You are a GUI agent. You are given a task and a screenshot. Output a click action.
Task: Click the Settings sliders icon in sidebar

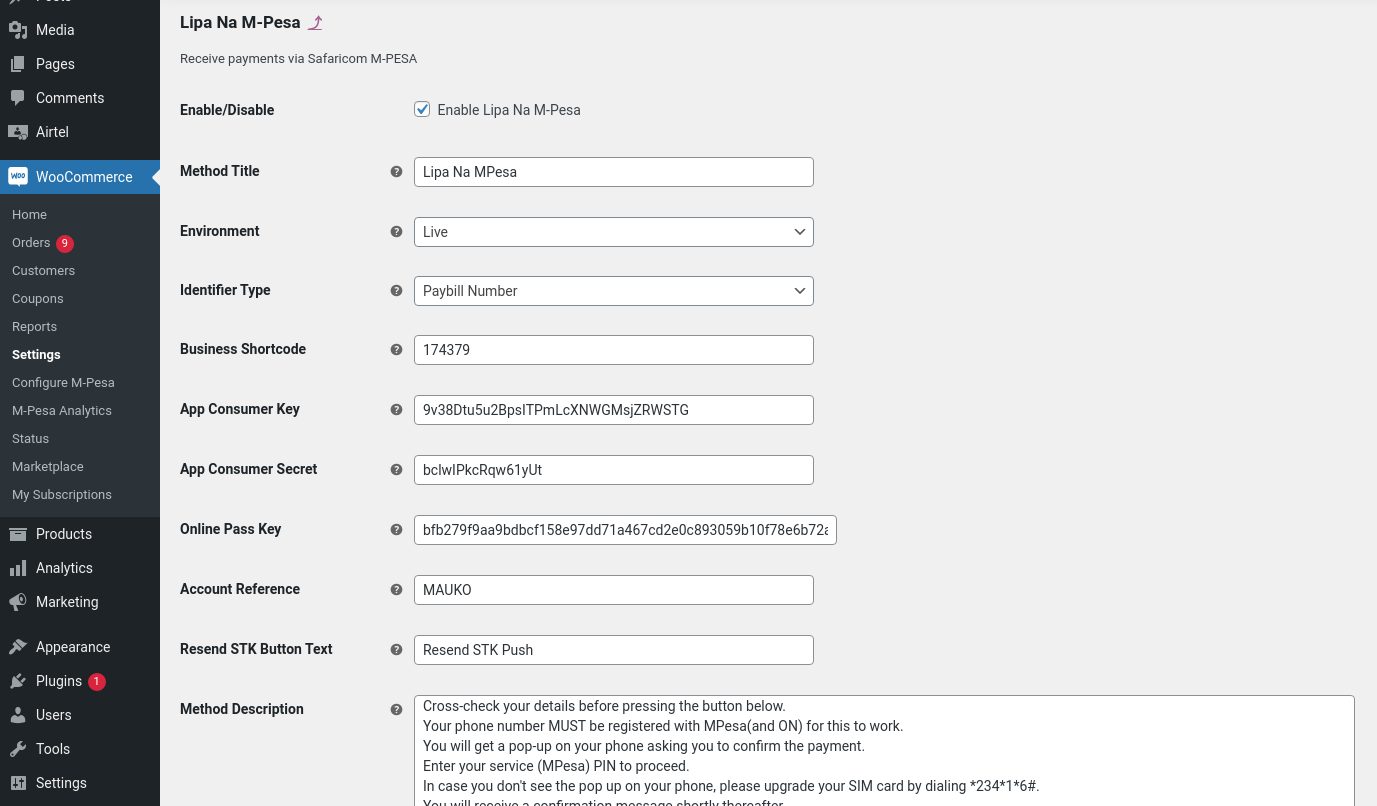point(18,783)
